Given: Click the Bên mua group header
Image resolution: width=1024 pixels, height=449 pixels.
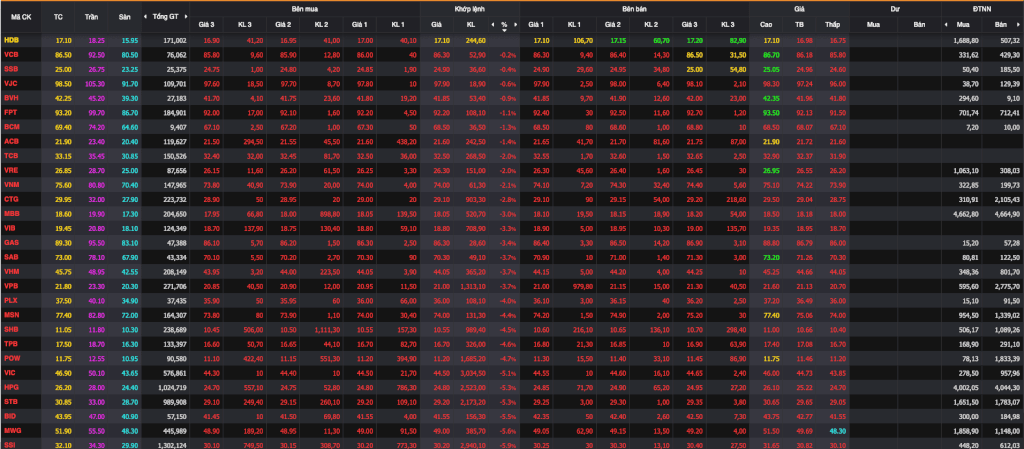Looking at the screenshot, I should pos(306,9).
